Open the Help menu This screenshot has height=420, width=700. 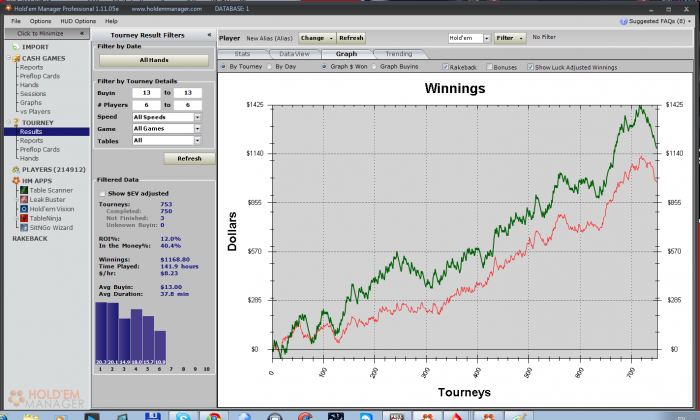click(x=111, y=21)
